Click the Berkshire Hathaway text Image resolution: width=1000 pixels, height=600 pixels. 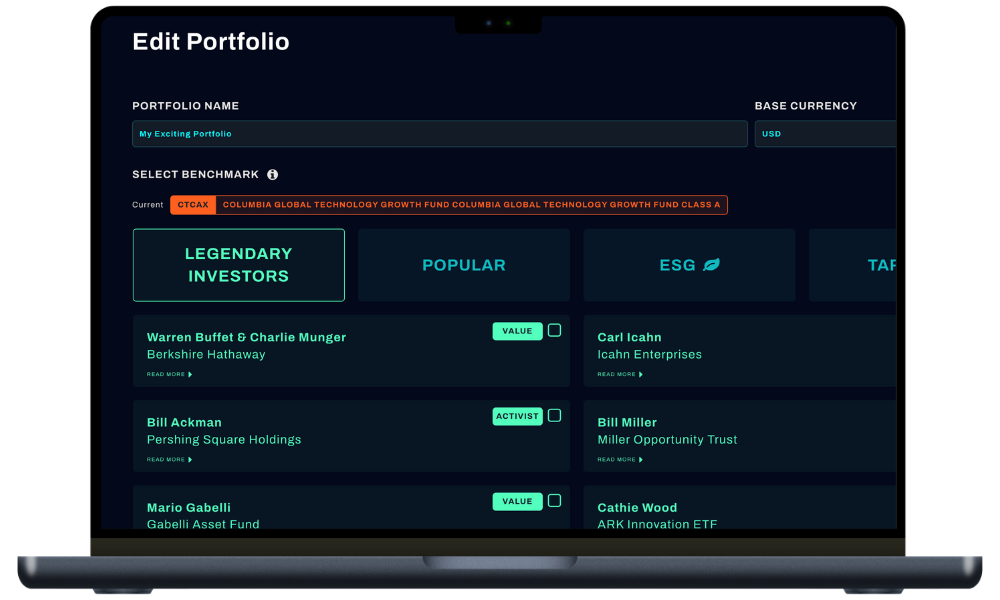[x=206, y=355]
